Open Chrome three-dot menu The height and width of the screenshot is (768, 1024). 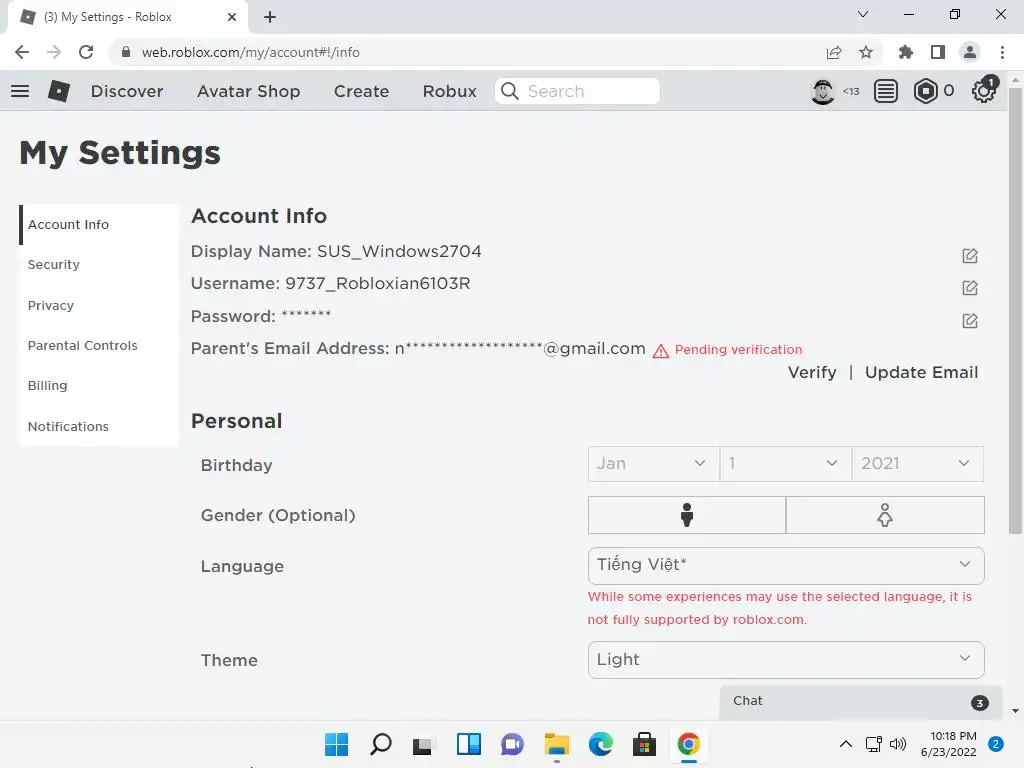1002,52
